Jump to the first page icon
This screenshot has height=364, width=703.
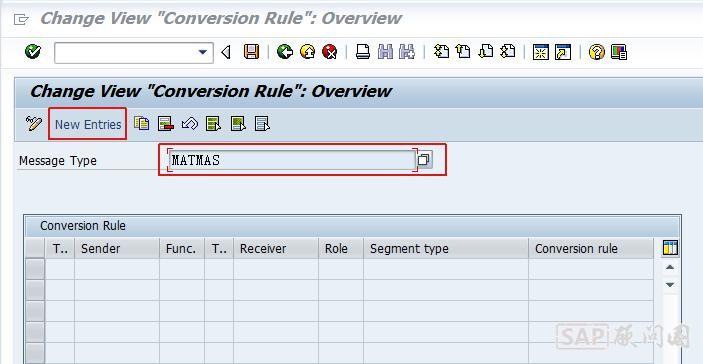click(x=441, y=52)
